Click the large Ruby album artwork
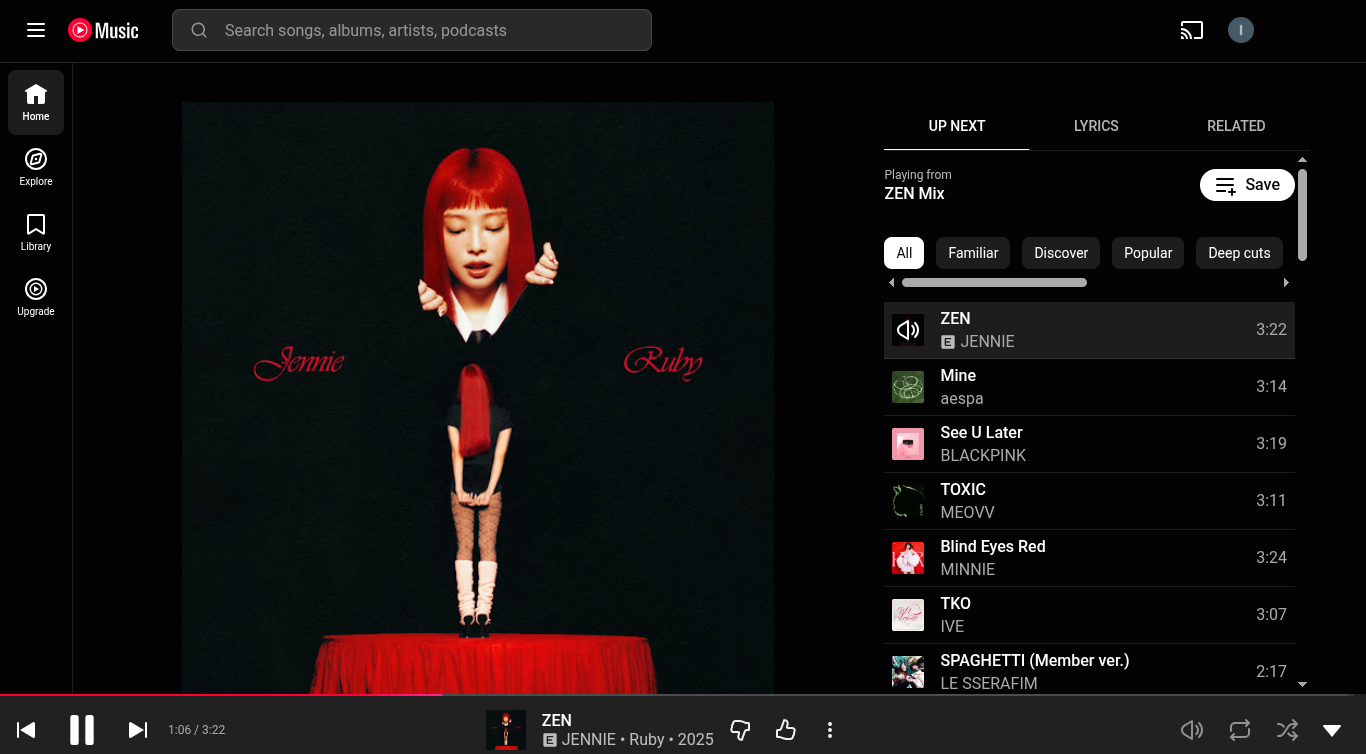The width and height of the screenshot is (1366, 754). [478, 398]
